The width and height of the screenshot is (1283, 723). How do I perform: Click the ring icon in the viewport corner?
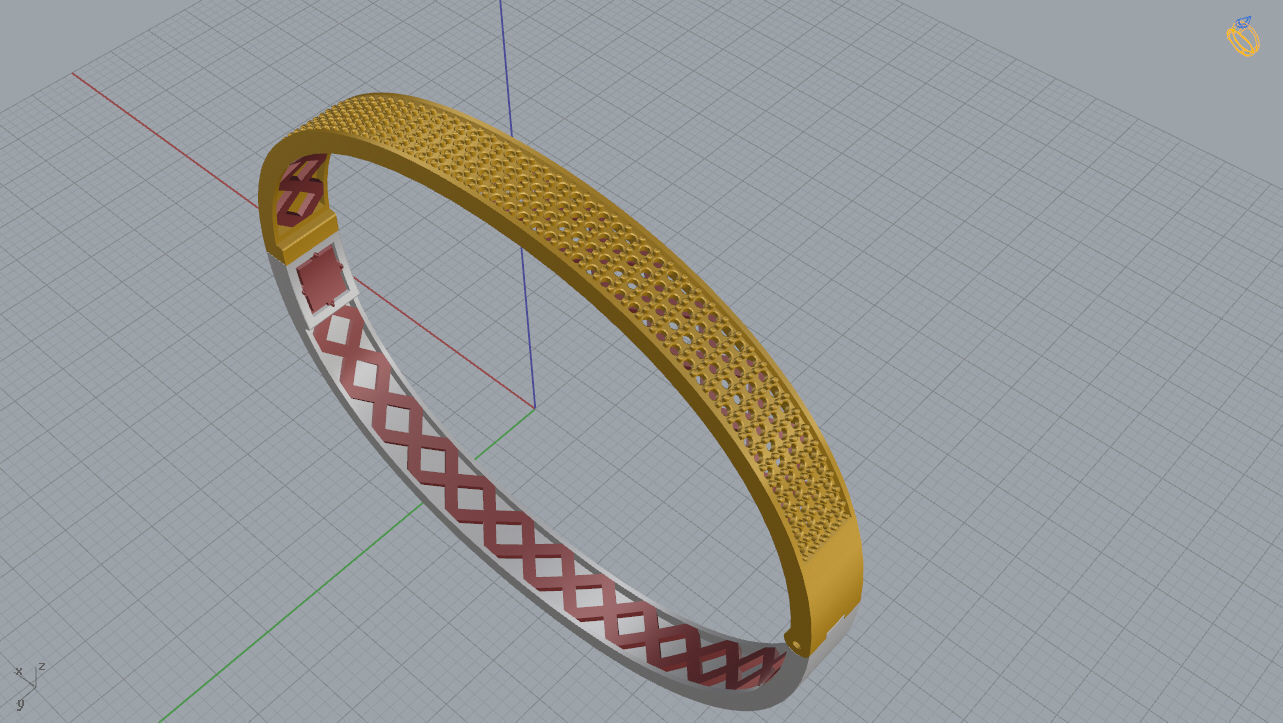1243,37
